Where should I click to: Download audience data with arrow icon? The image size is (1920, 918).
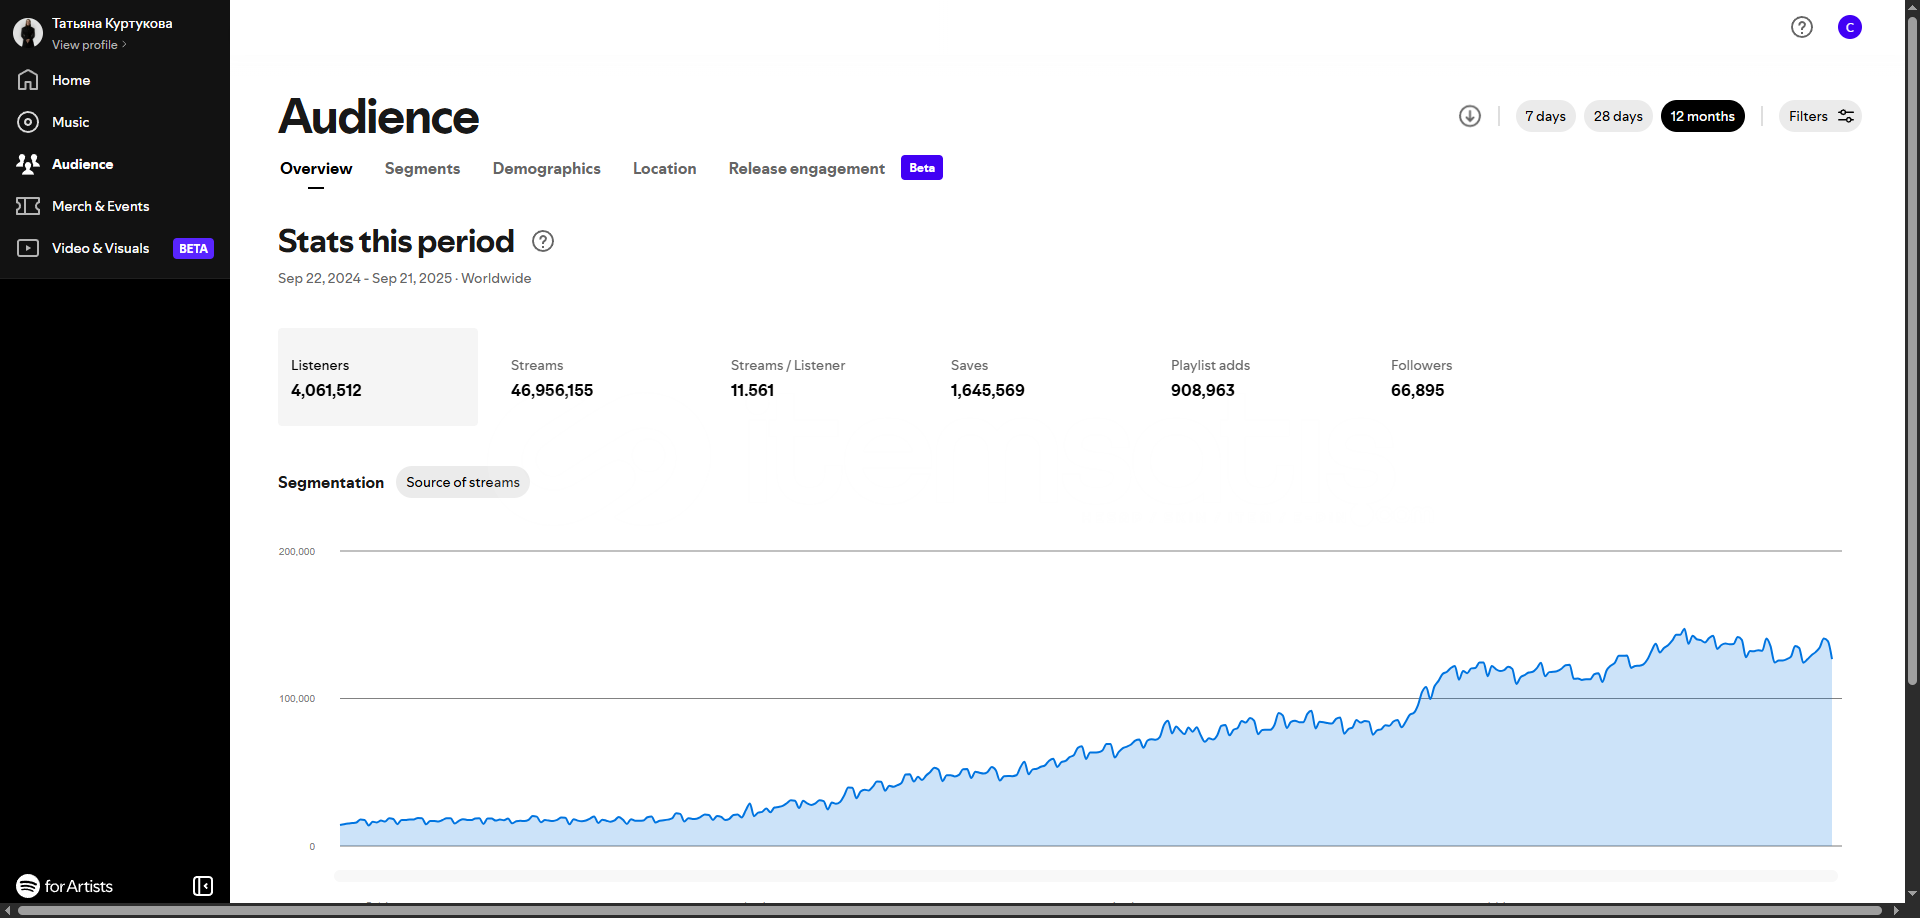pyautogui.click(x=1469, y=116)
